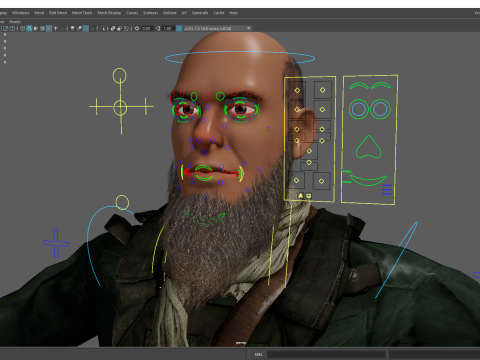Open the Help menu
The height and width of the screenshot is (360, 480).
233,13
